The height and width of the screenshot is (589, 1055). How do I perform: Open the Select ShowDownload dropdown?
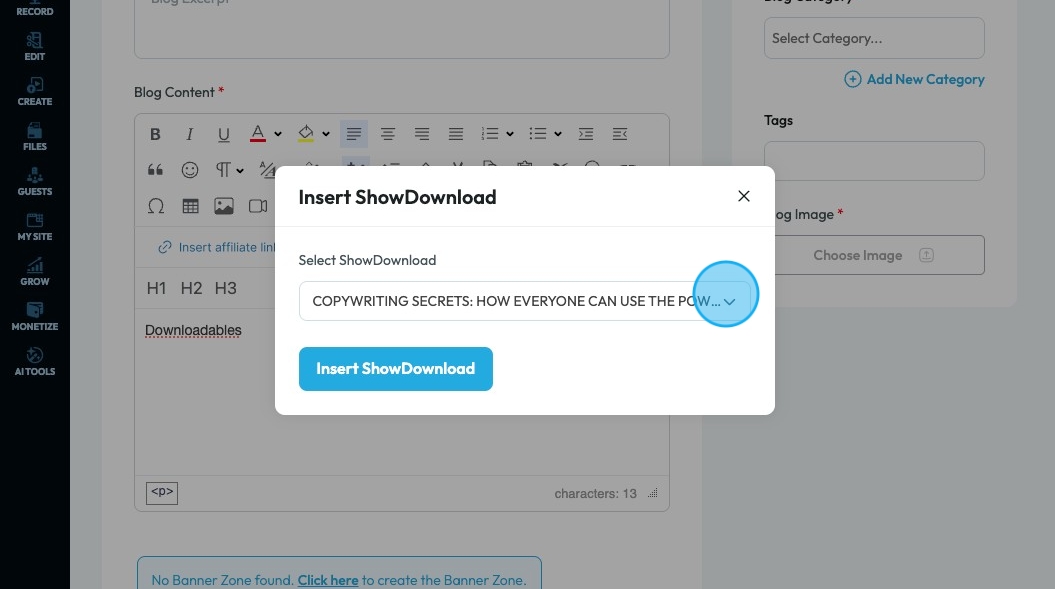pyautogui.click(x=524, y=301)
